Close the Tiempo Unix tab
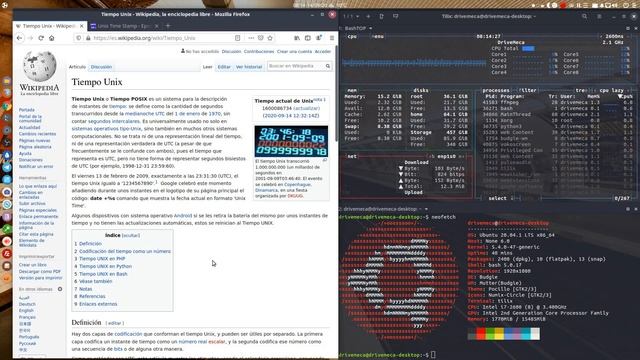Screen dimensions: 640x360 [82, 26]
